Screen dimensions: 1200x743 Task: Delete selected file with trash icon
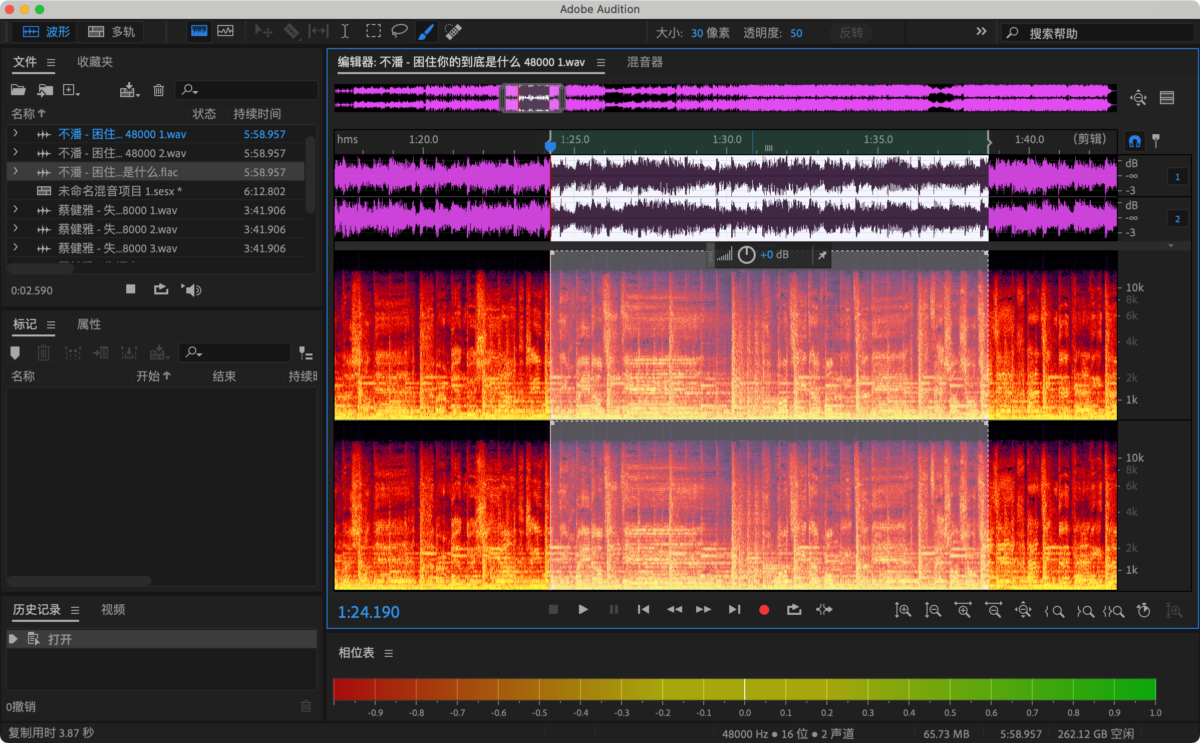click(158, 90)
